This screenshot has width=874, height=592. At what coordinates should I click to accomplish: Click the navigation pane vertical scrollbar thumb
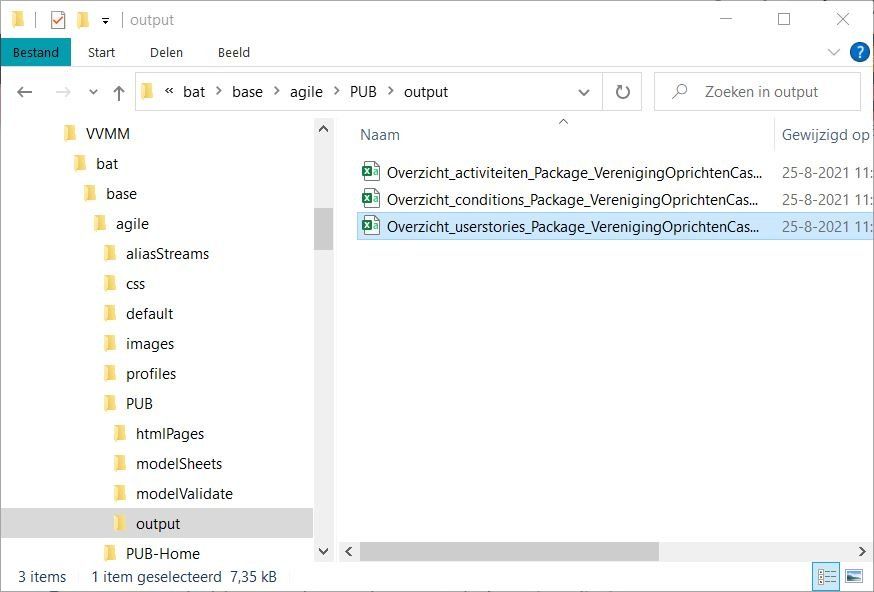[x=323, y=229]
